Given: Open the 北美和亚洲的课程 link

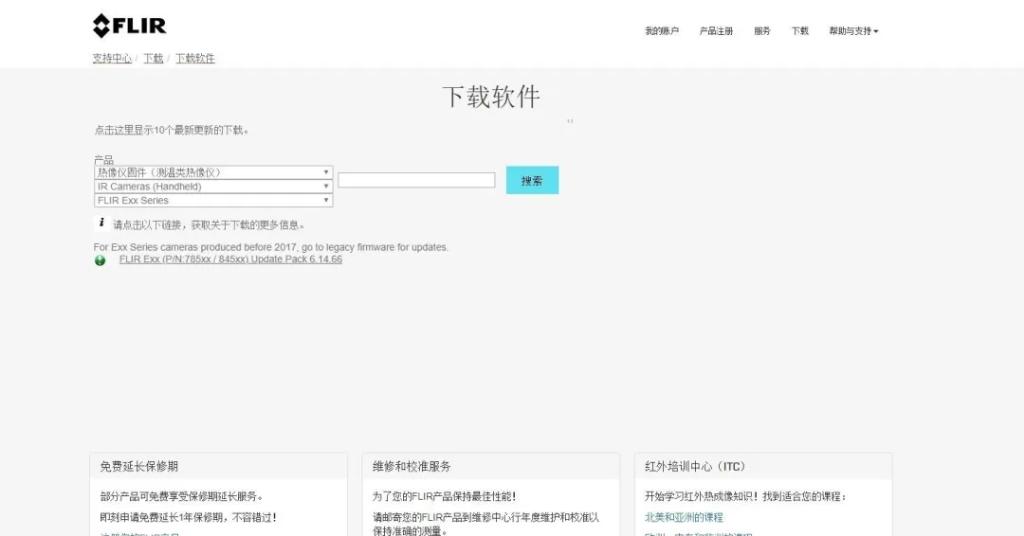Looking at the screenshot, I should (x=684, y=517).
